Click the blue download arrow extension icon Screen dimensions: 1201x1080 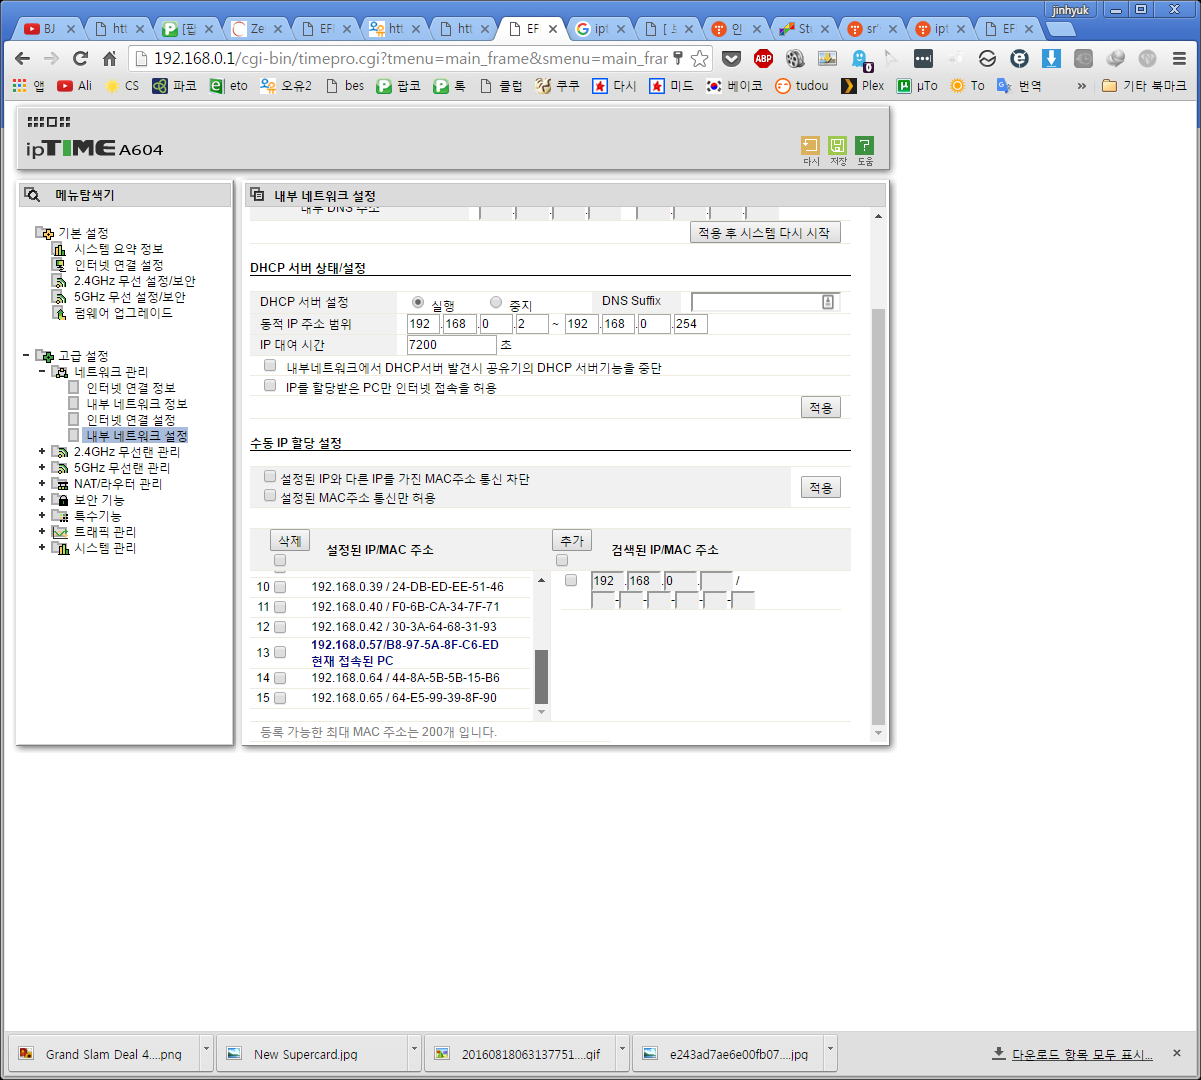(x=1051, y=58)
